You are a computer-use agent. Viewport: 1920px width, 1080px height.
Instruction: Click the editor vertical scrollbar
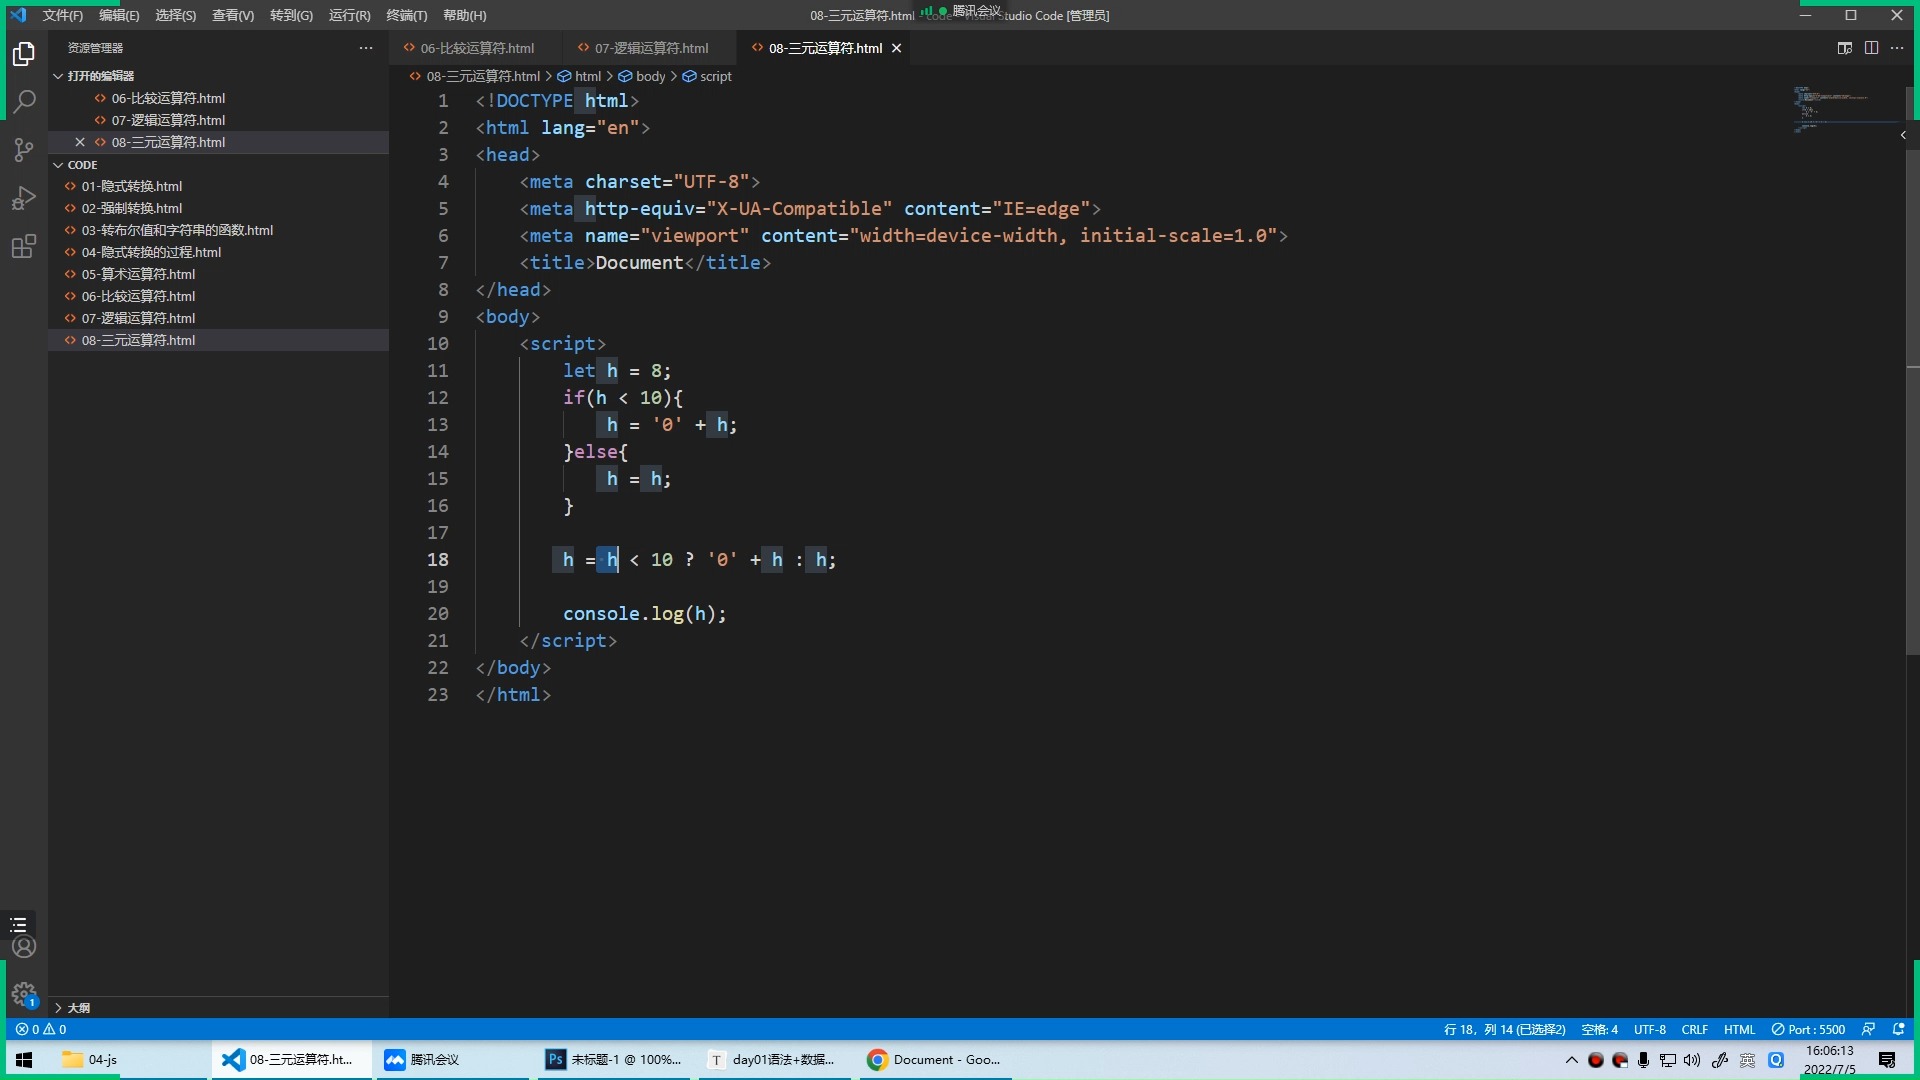(x=1913, y=370)
